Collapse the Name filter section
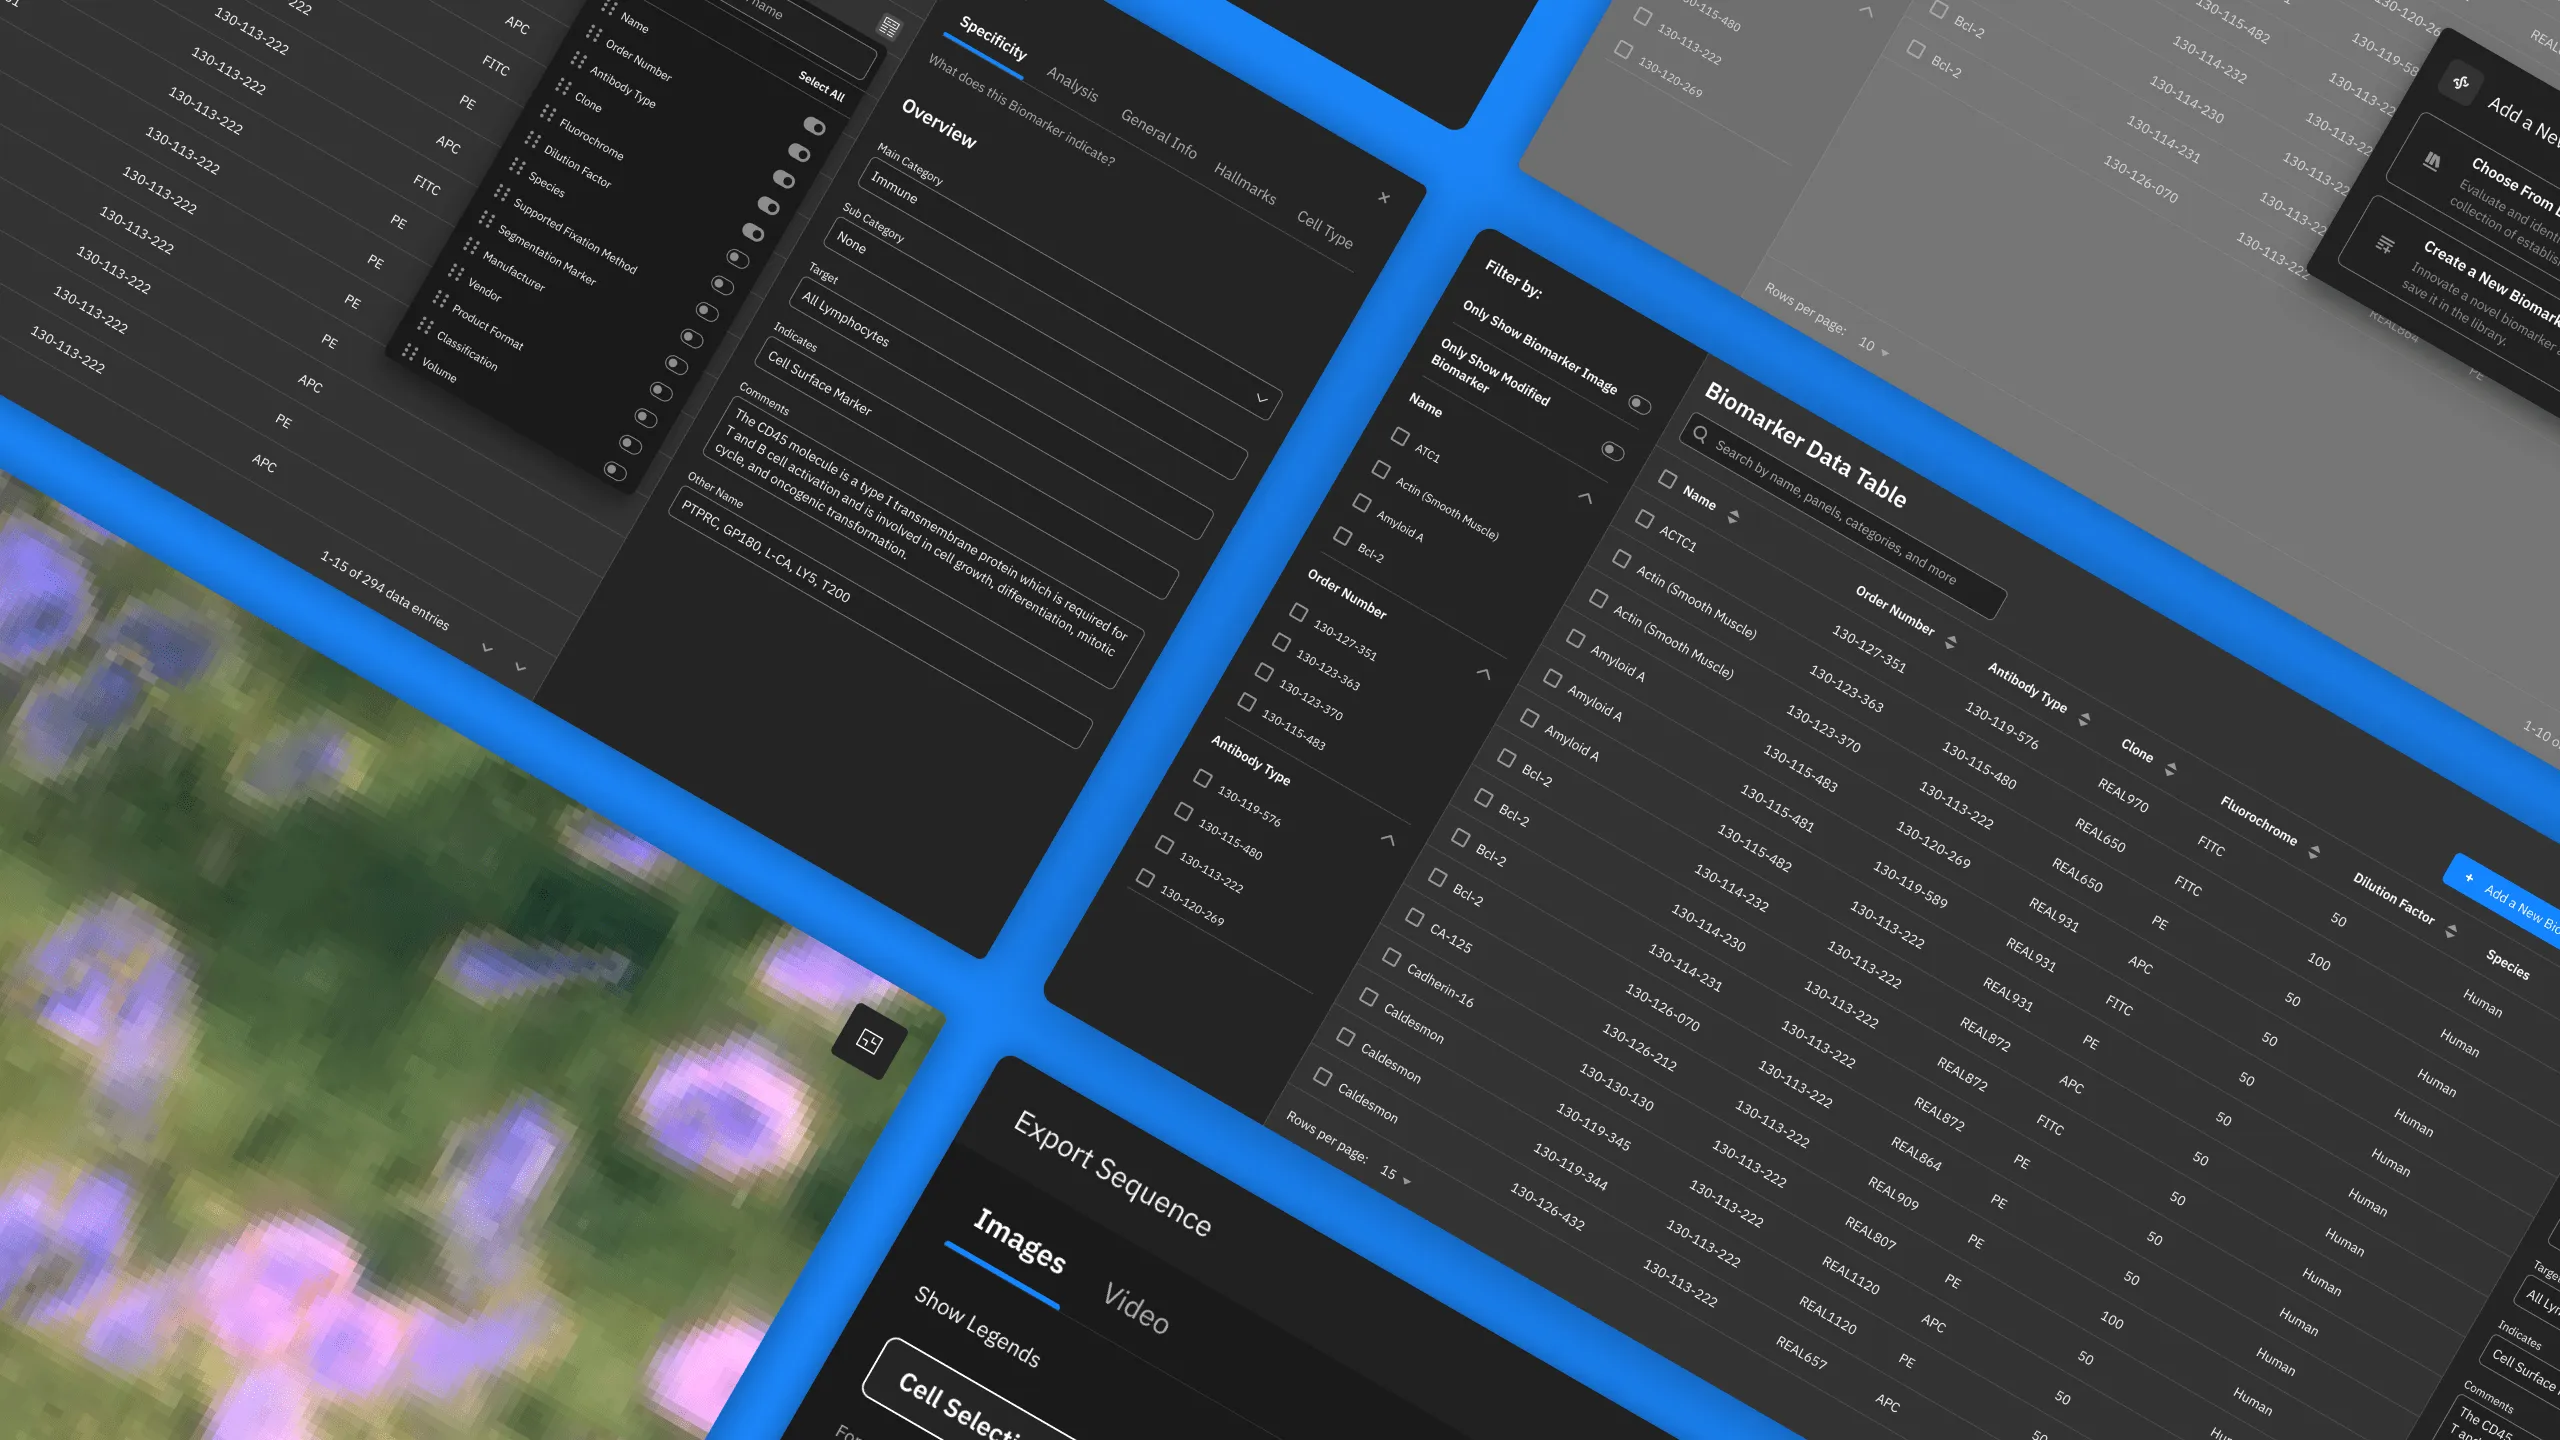Screen dimensions: 2560x1440 click(x=1585, y=497)
